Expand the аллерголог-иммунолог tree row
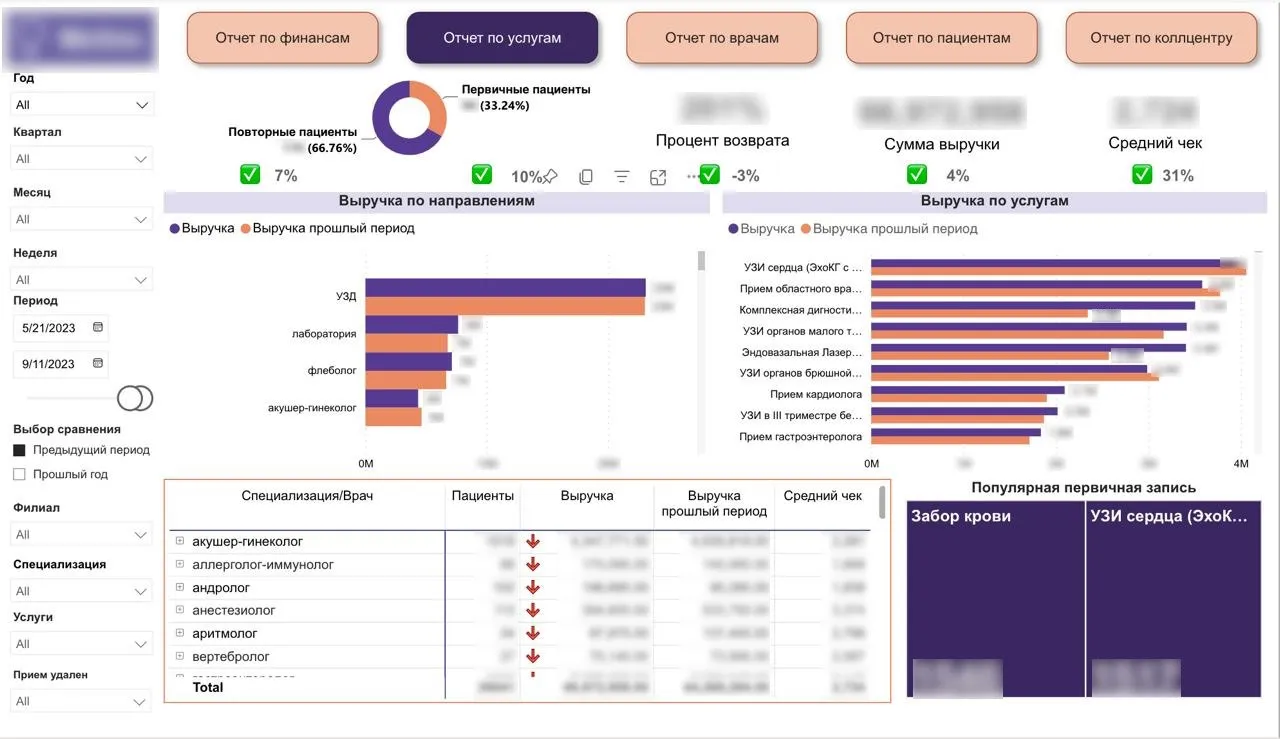Screen dimensions: 1280x739 (181, 564)
